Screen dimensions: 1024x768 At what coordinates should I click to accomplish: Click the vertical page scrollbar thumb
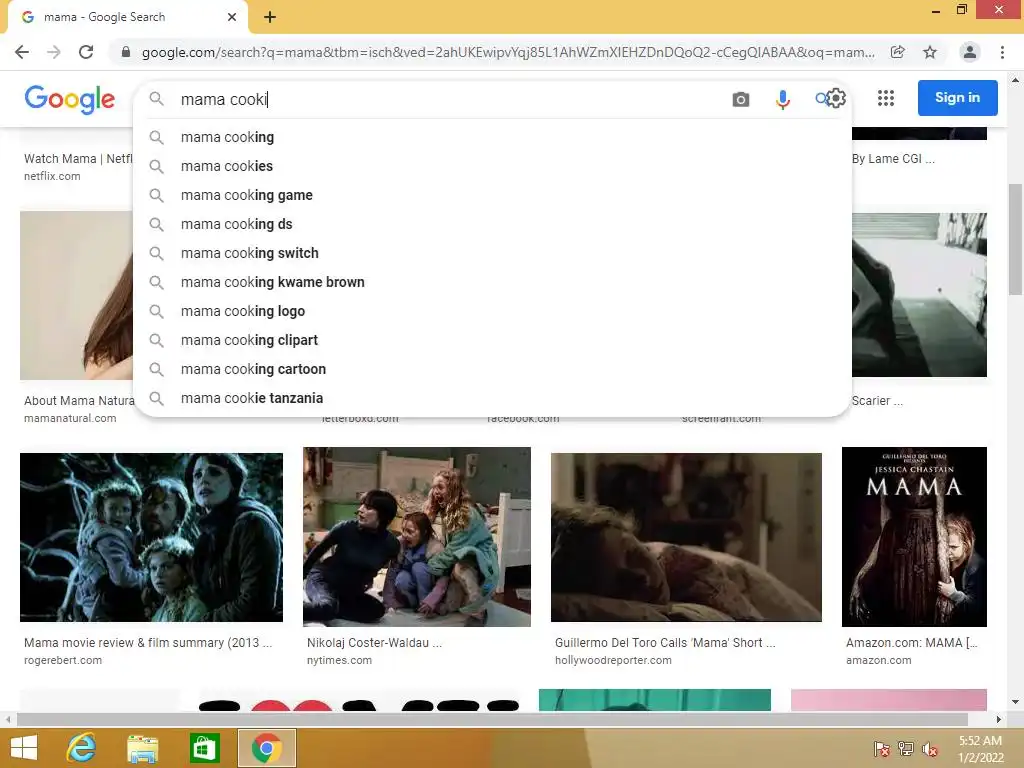point(1016,239)
